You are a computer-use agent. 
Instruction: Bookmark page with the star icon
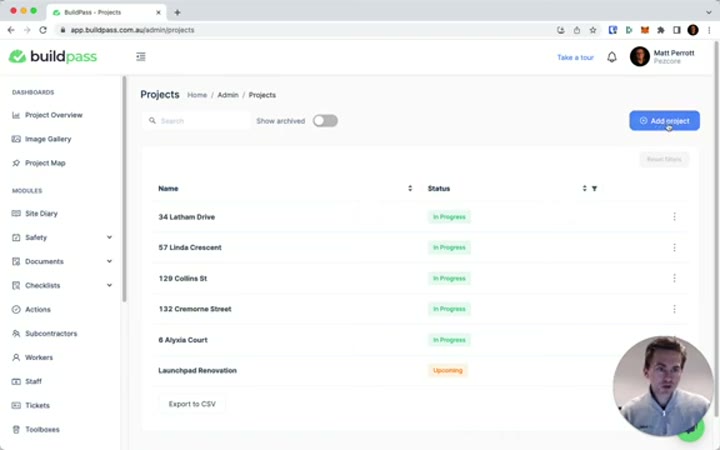593,30
